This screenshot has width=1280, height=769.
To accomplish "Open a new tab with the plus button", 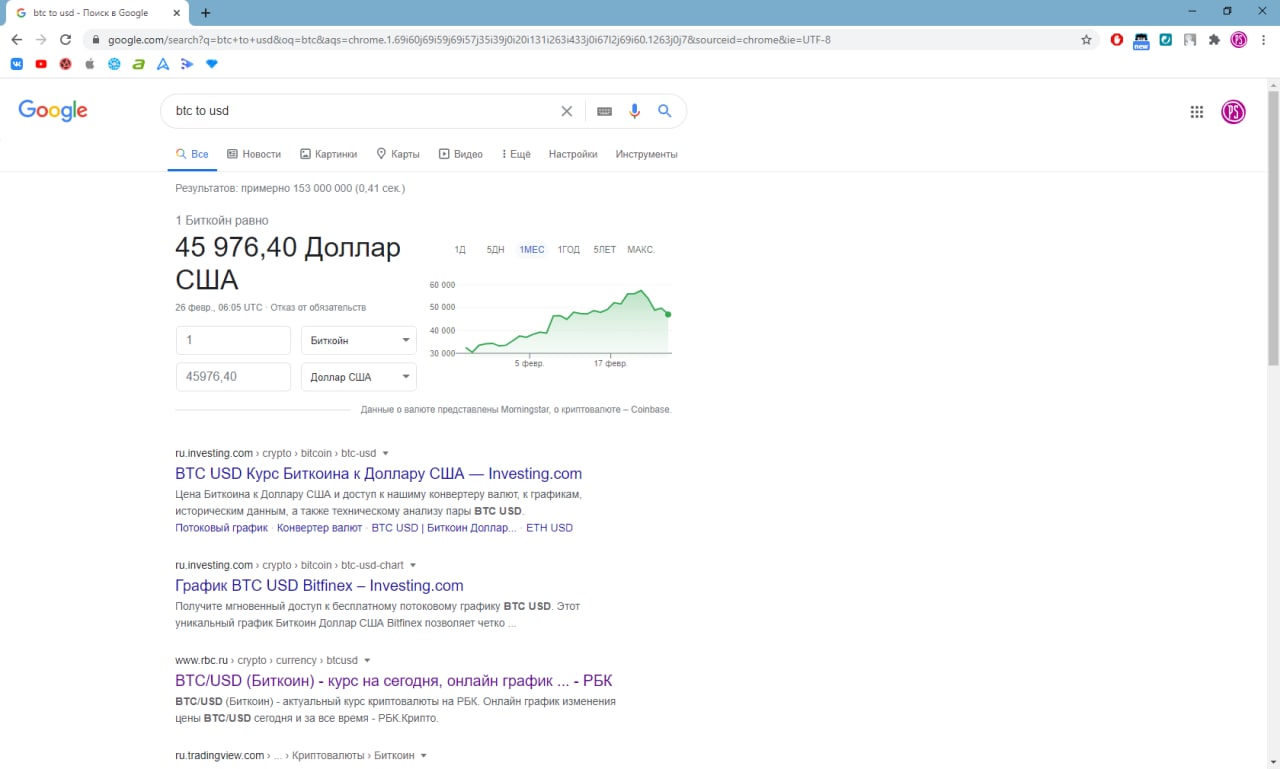I will tap(206, 13).
